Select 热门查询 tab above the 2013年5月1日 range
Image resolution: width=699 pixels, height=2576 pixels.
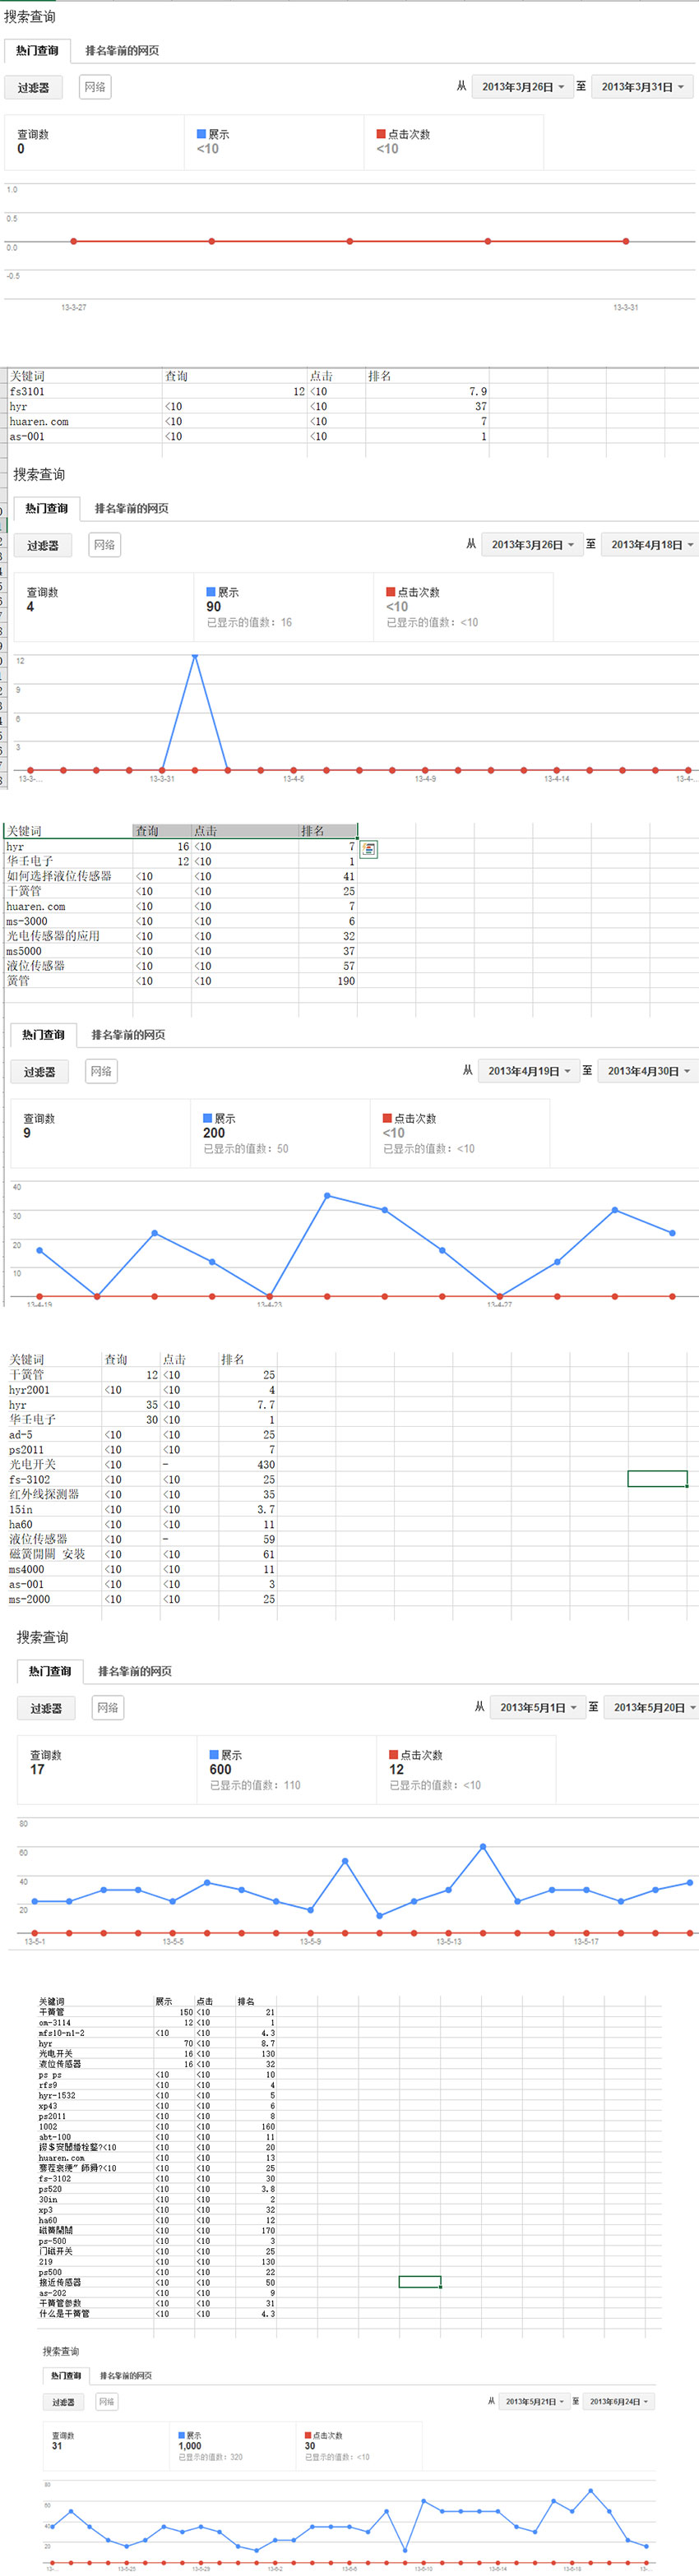(50, 1671)
